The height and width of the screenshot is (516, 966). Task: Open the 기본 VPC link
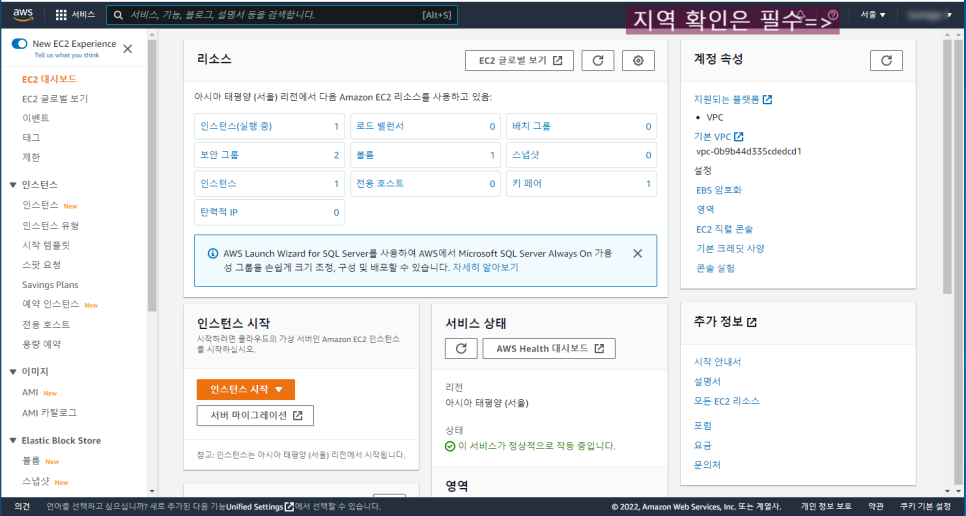click(x=718, y=137)
